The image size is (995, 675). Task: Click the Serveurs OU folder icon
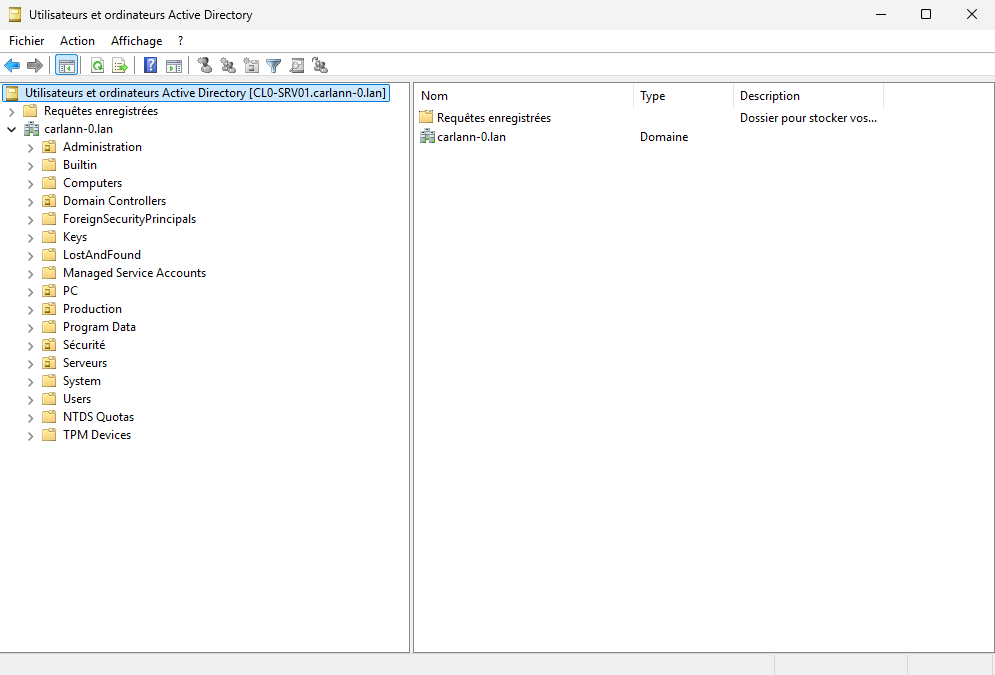pos(49,362)
